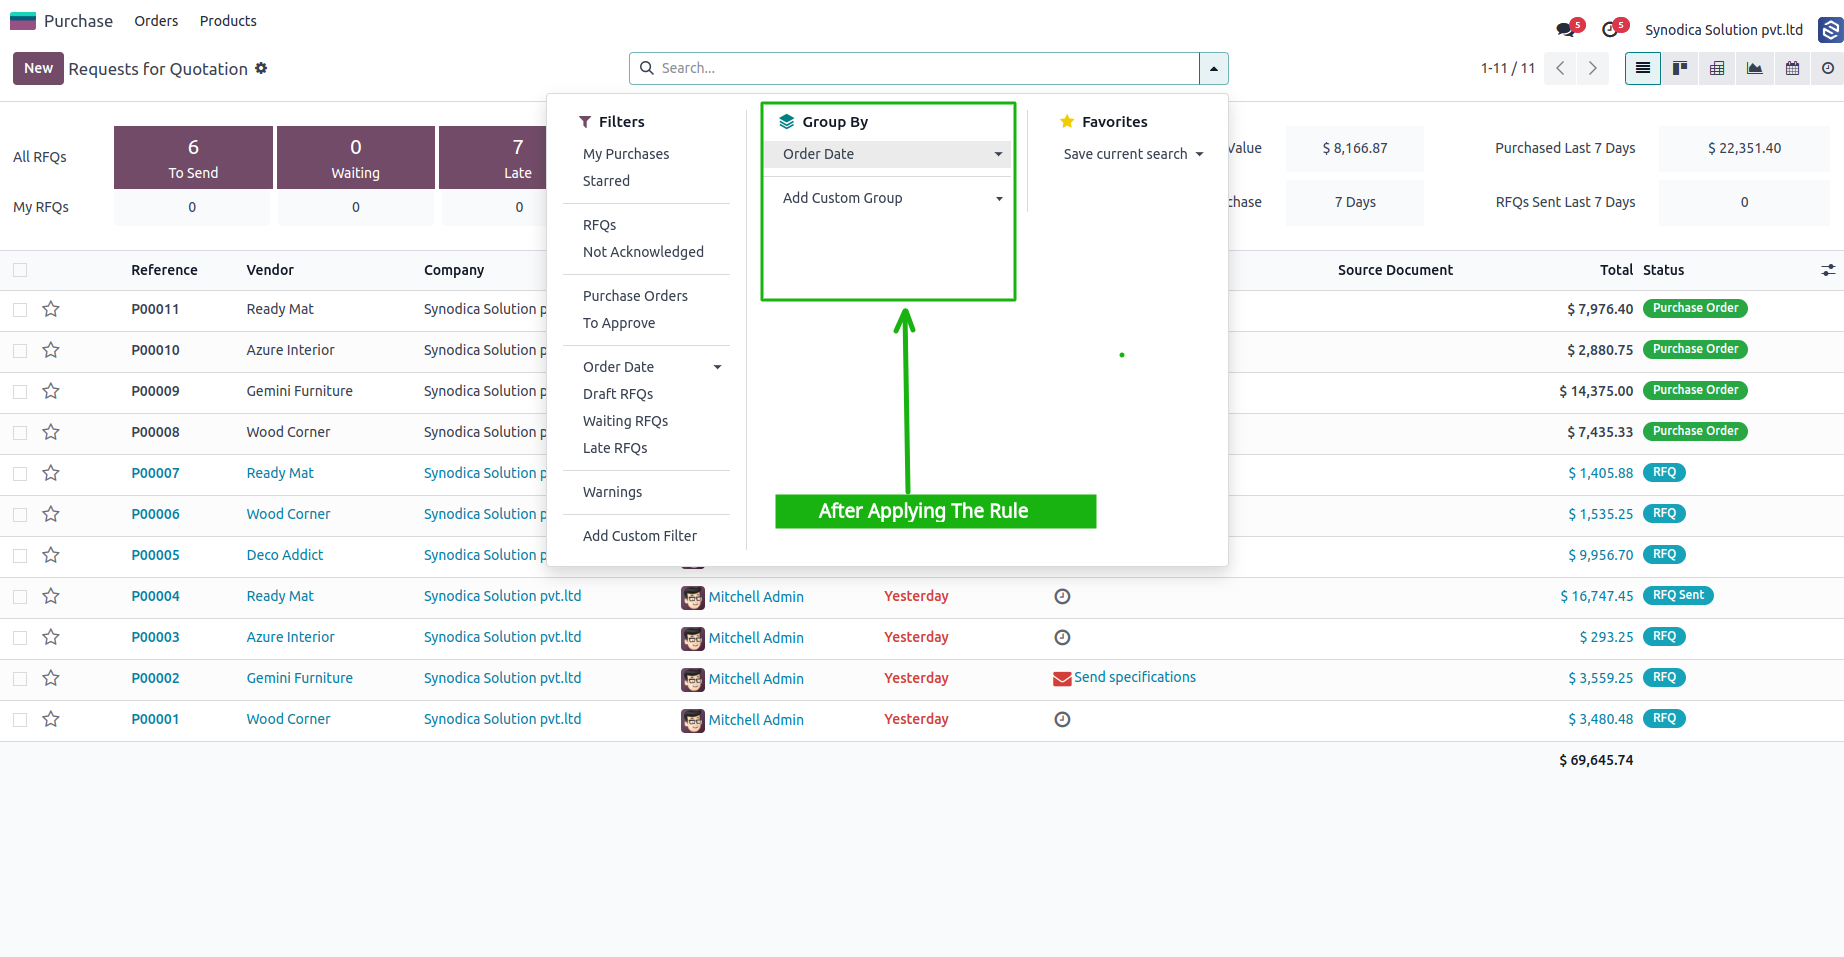Toggle the select-all header checkbox
Screen dimensions: 1844x957
(x=20, y=270)
